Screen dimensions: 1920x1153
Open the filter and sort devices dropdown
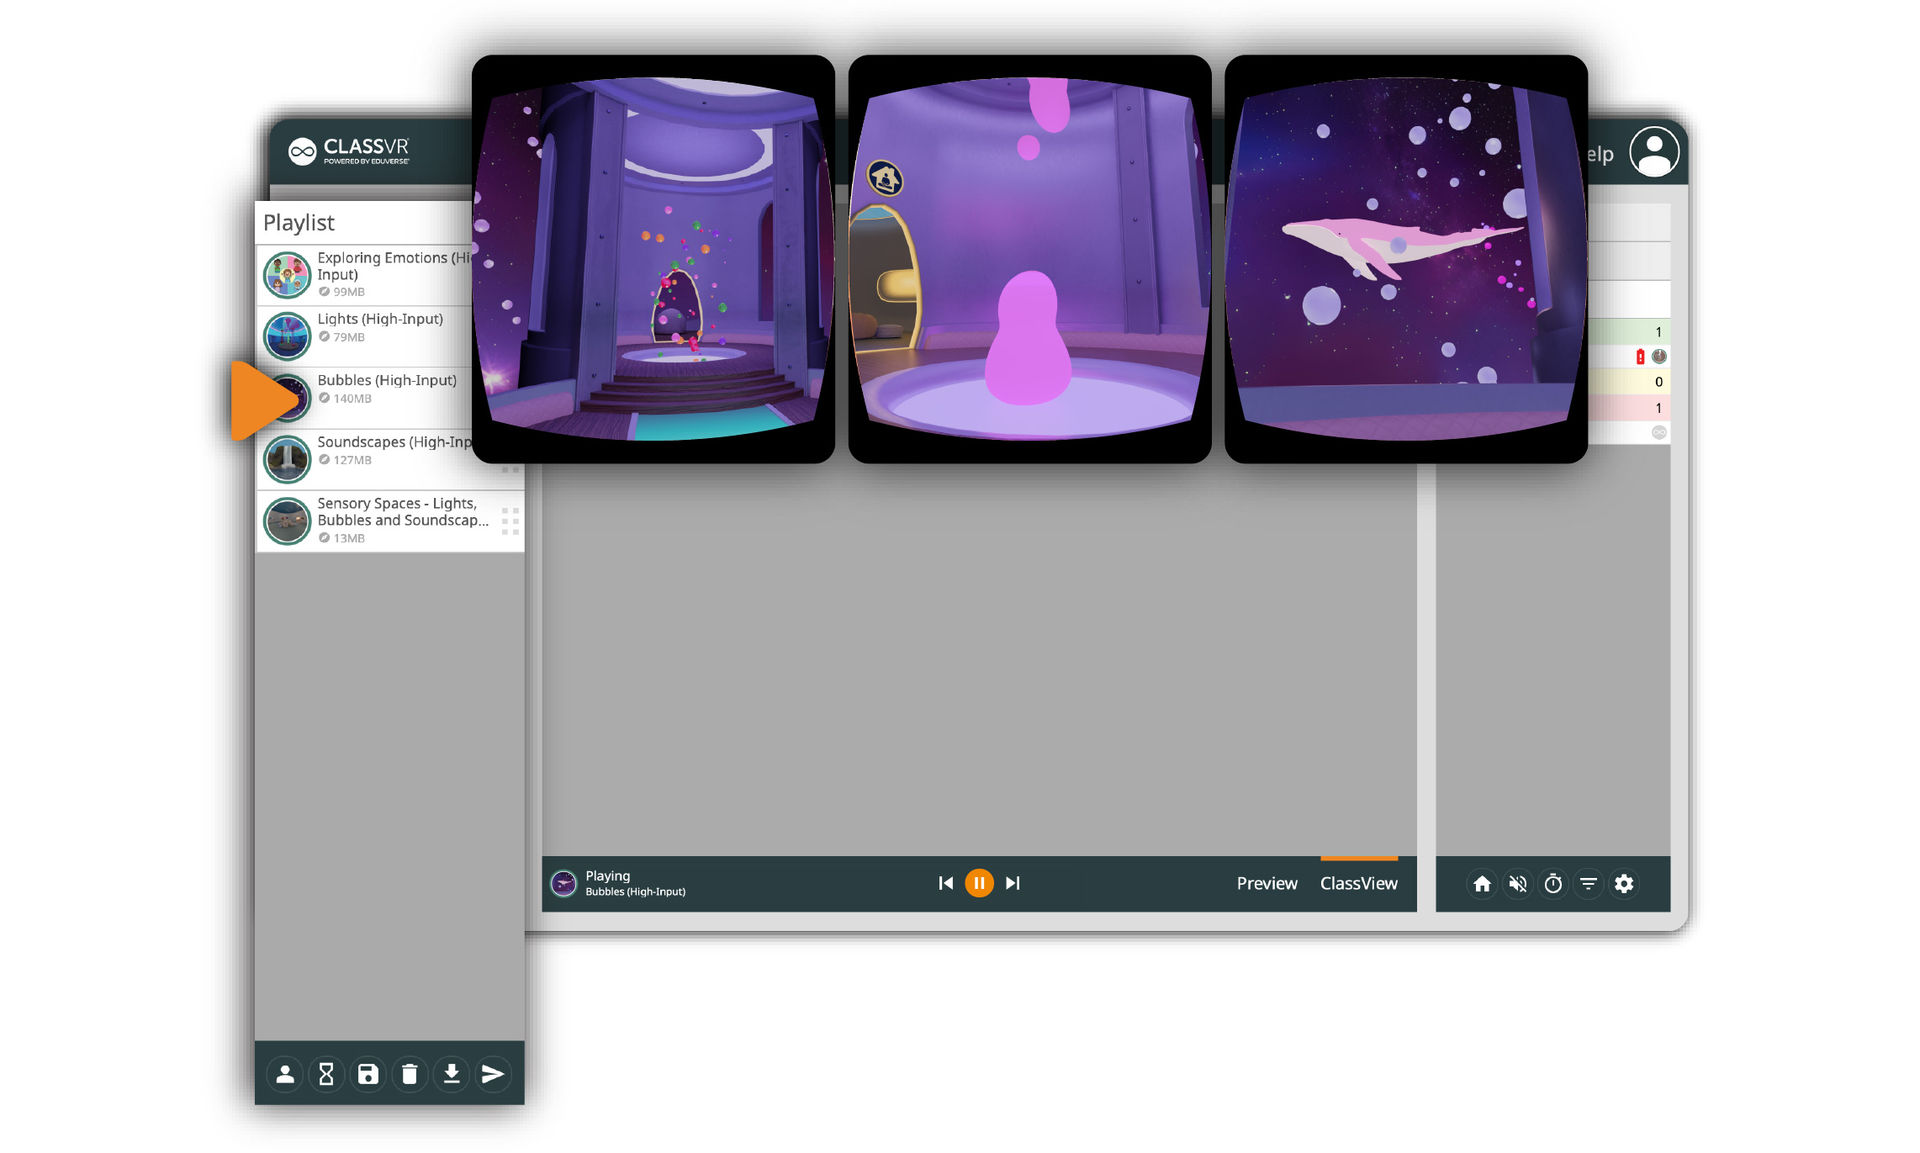[x=1588, y=884]
